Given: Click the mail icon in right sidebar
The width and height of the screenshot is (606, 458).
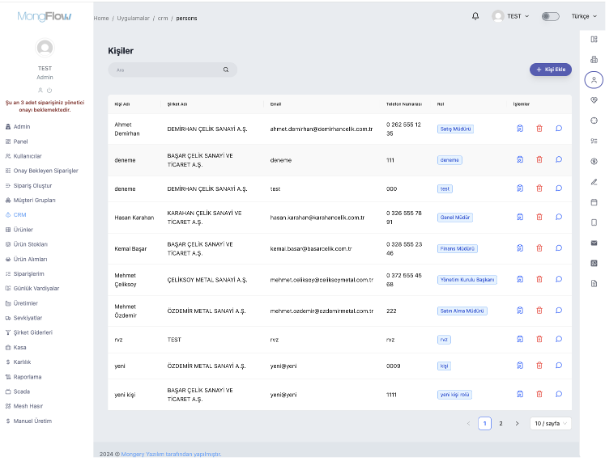Looking at the screenshot, I should point(594,243).
